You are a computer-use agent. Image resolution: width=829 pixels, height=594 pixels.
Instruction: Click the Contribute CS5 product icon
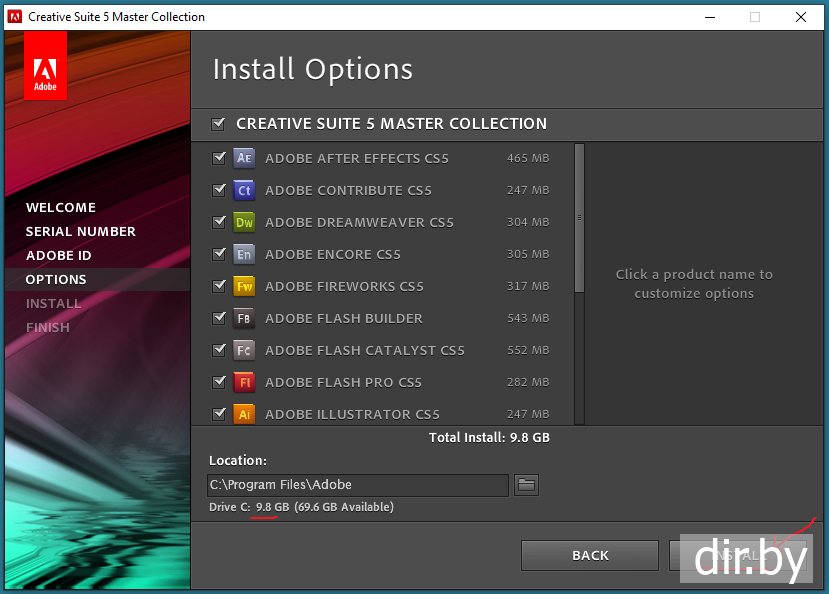[244, 190]
